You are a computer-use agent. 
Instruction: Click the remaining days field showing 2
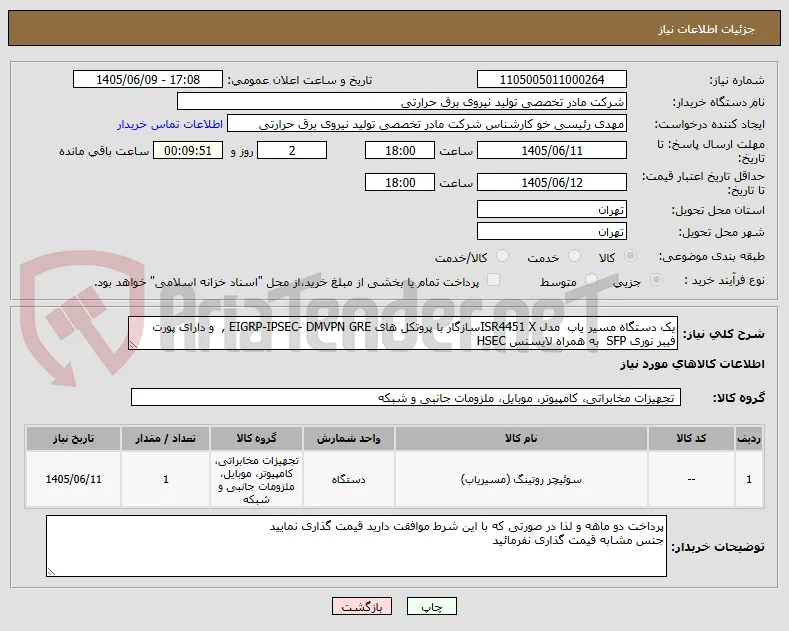coord(292,150)
